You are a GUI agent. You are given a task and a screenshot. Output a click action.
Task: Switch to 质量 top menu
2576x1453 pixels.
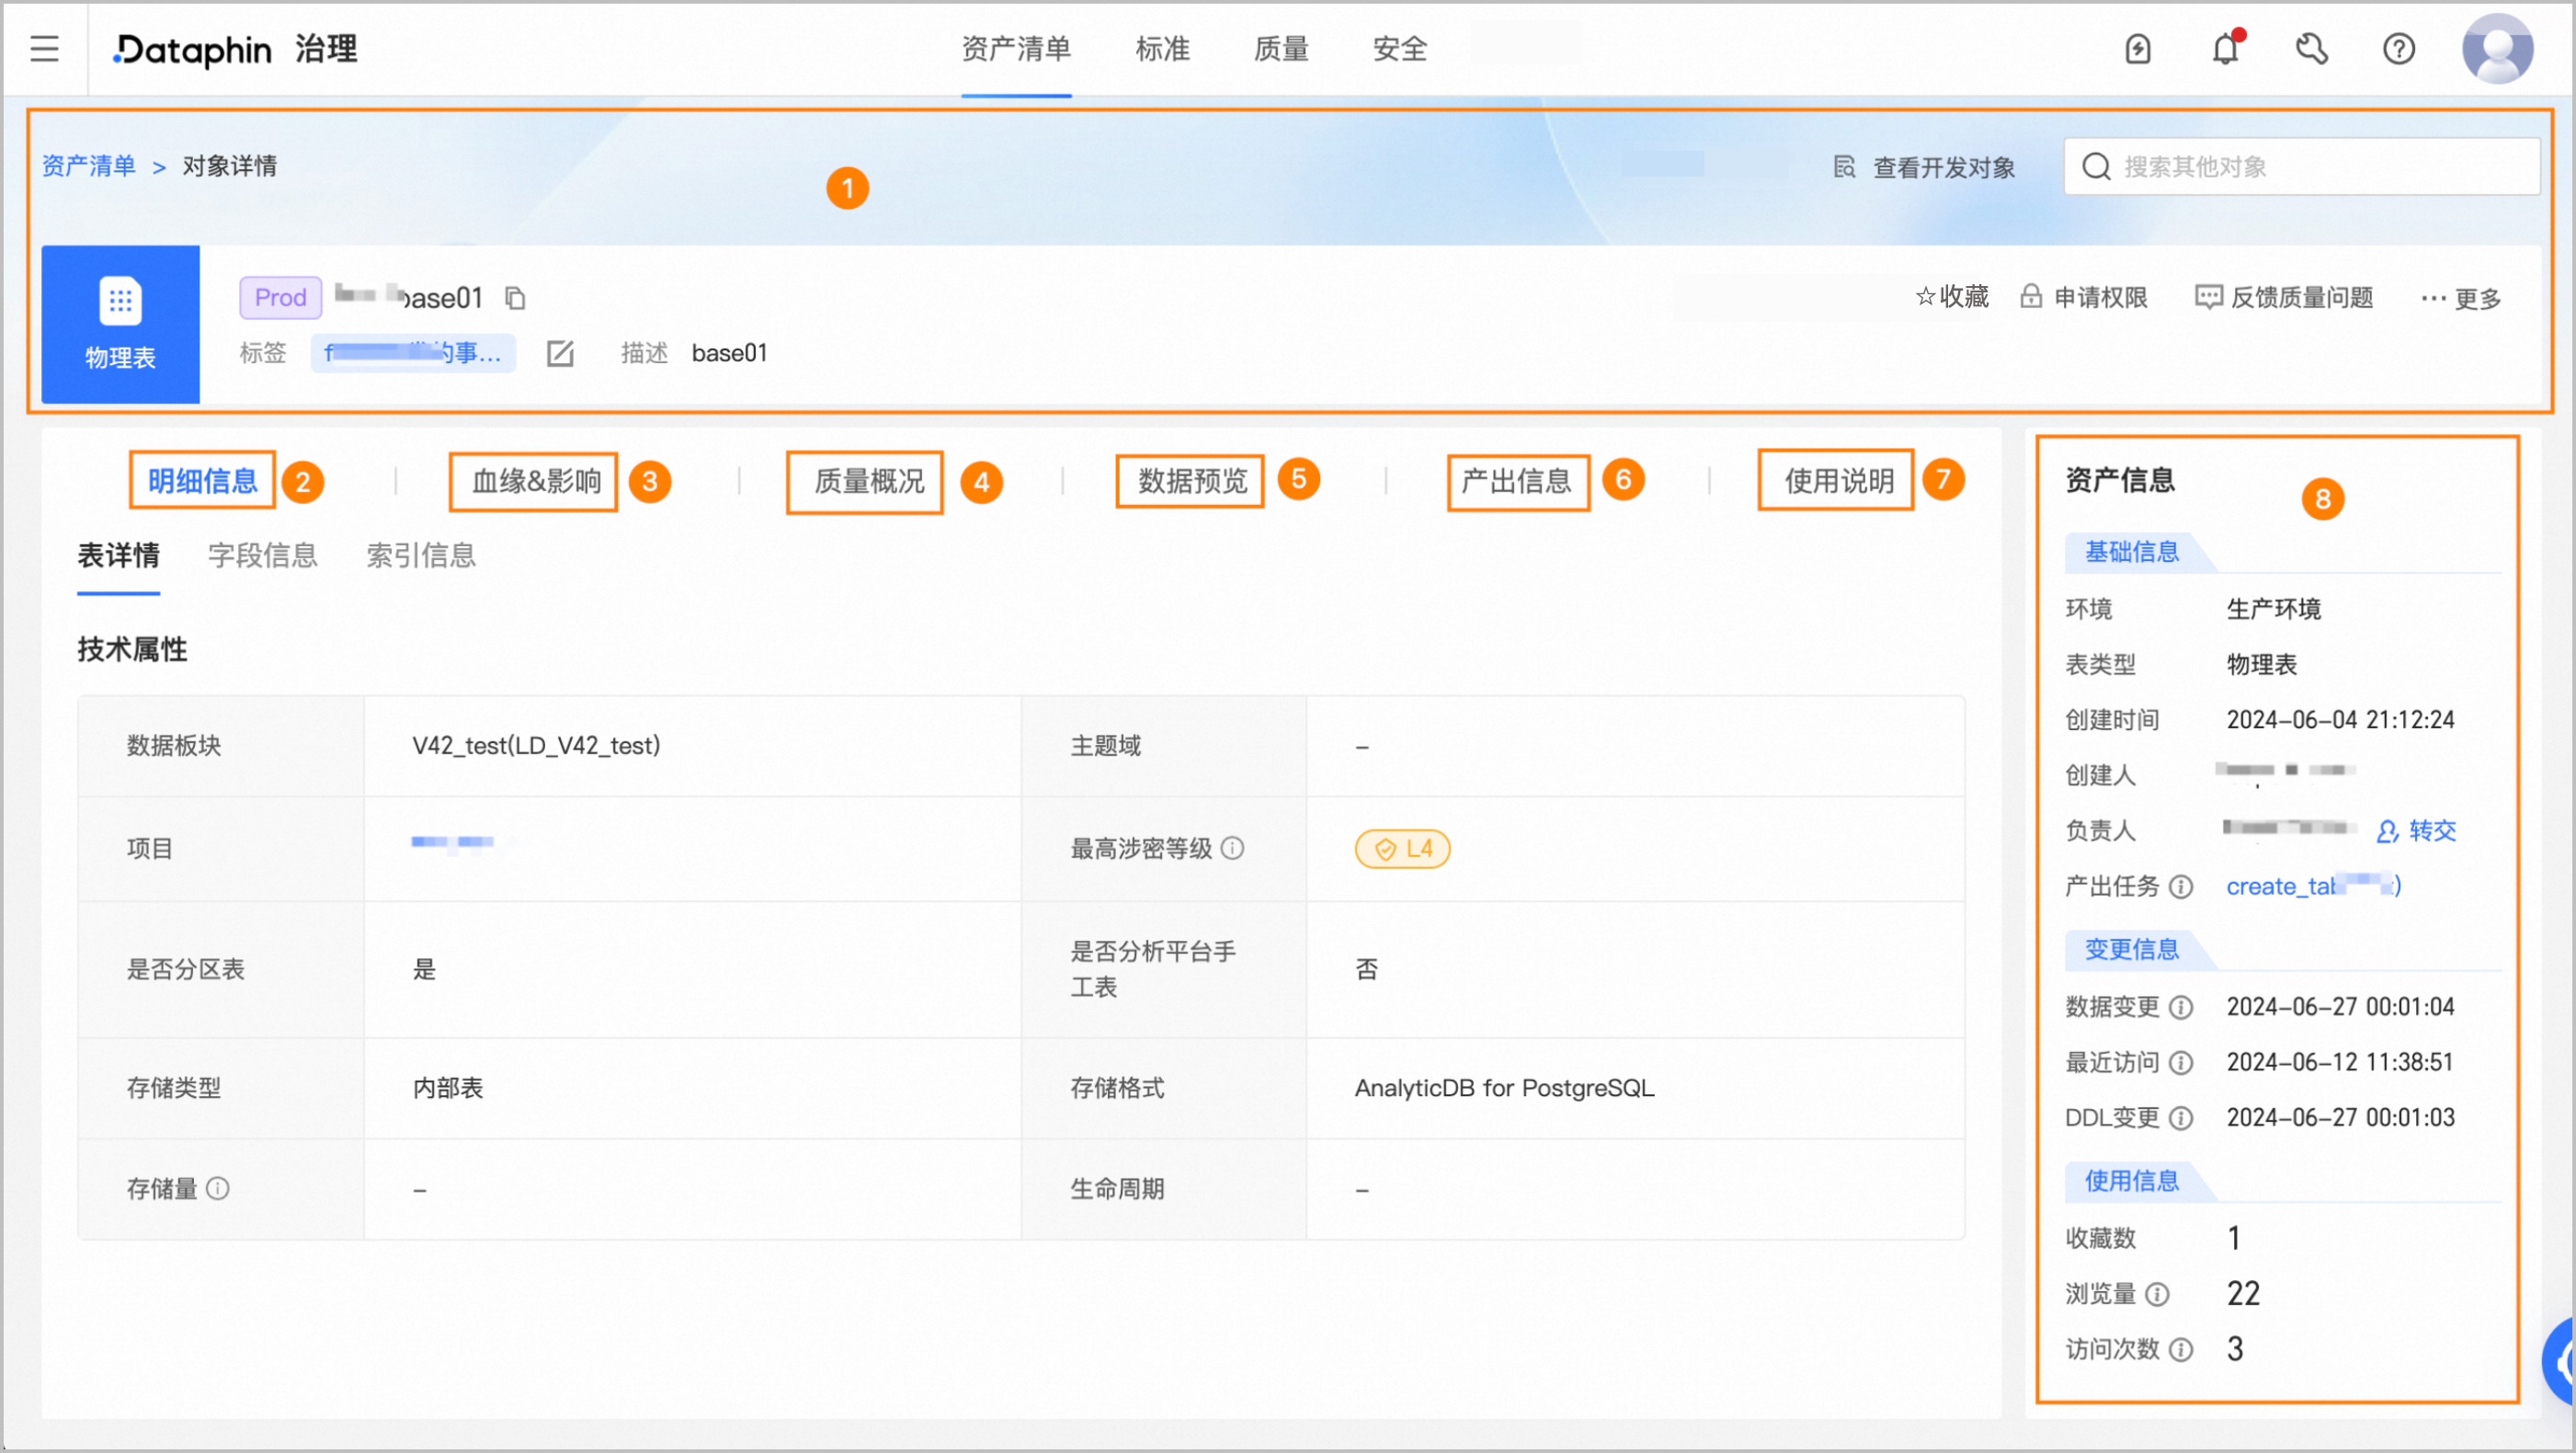coord(1281,48)
